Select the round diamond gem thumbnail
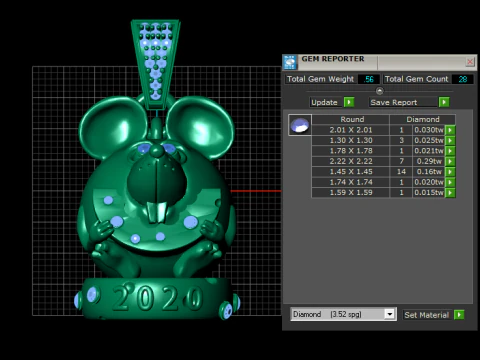This screenshot has height=360, width=480. [x=300, y=125]
